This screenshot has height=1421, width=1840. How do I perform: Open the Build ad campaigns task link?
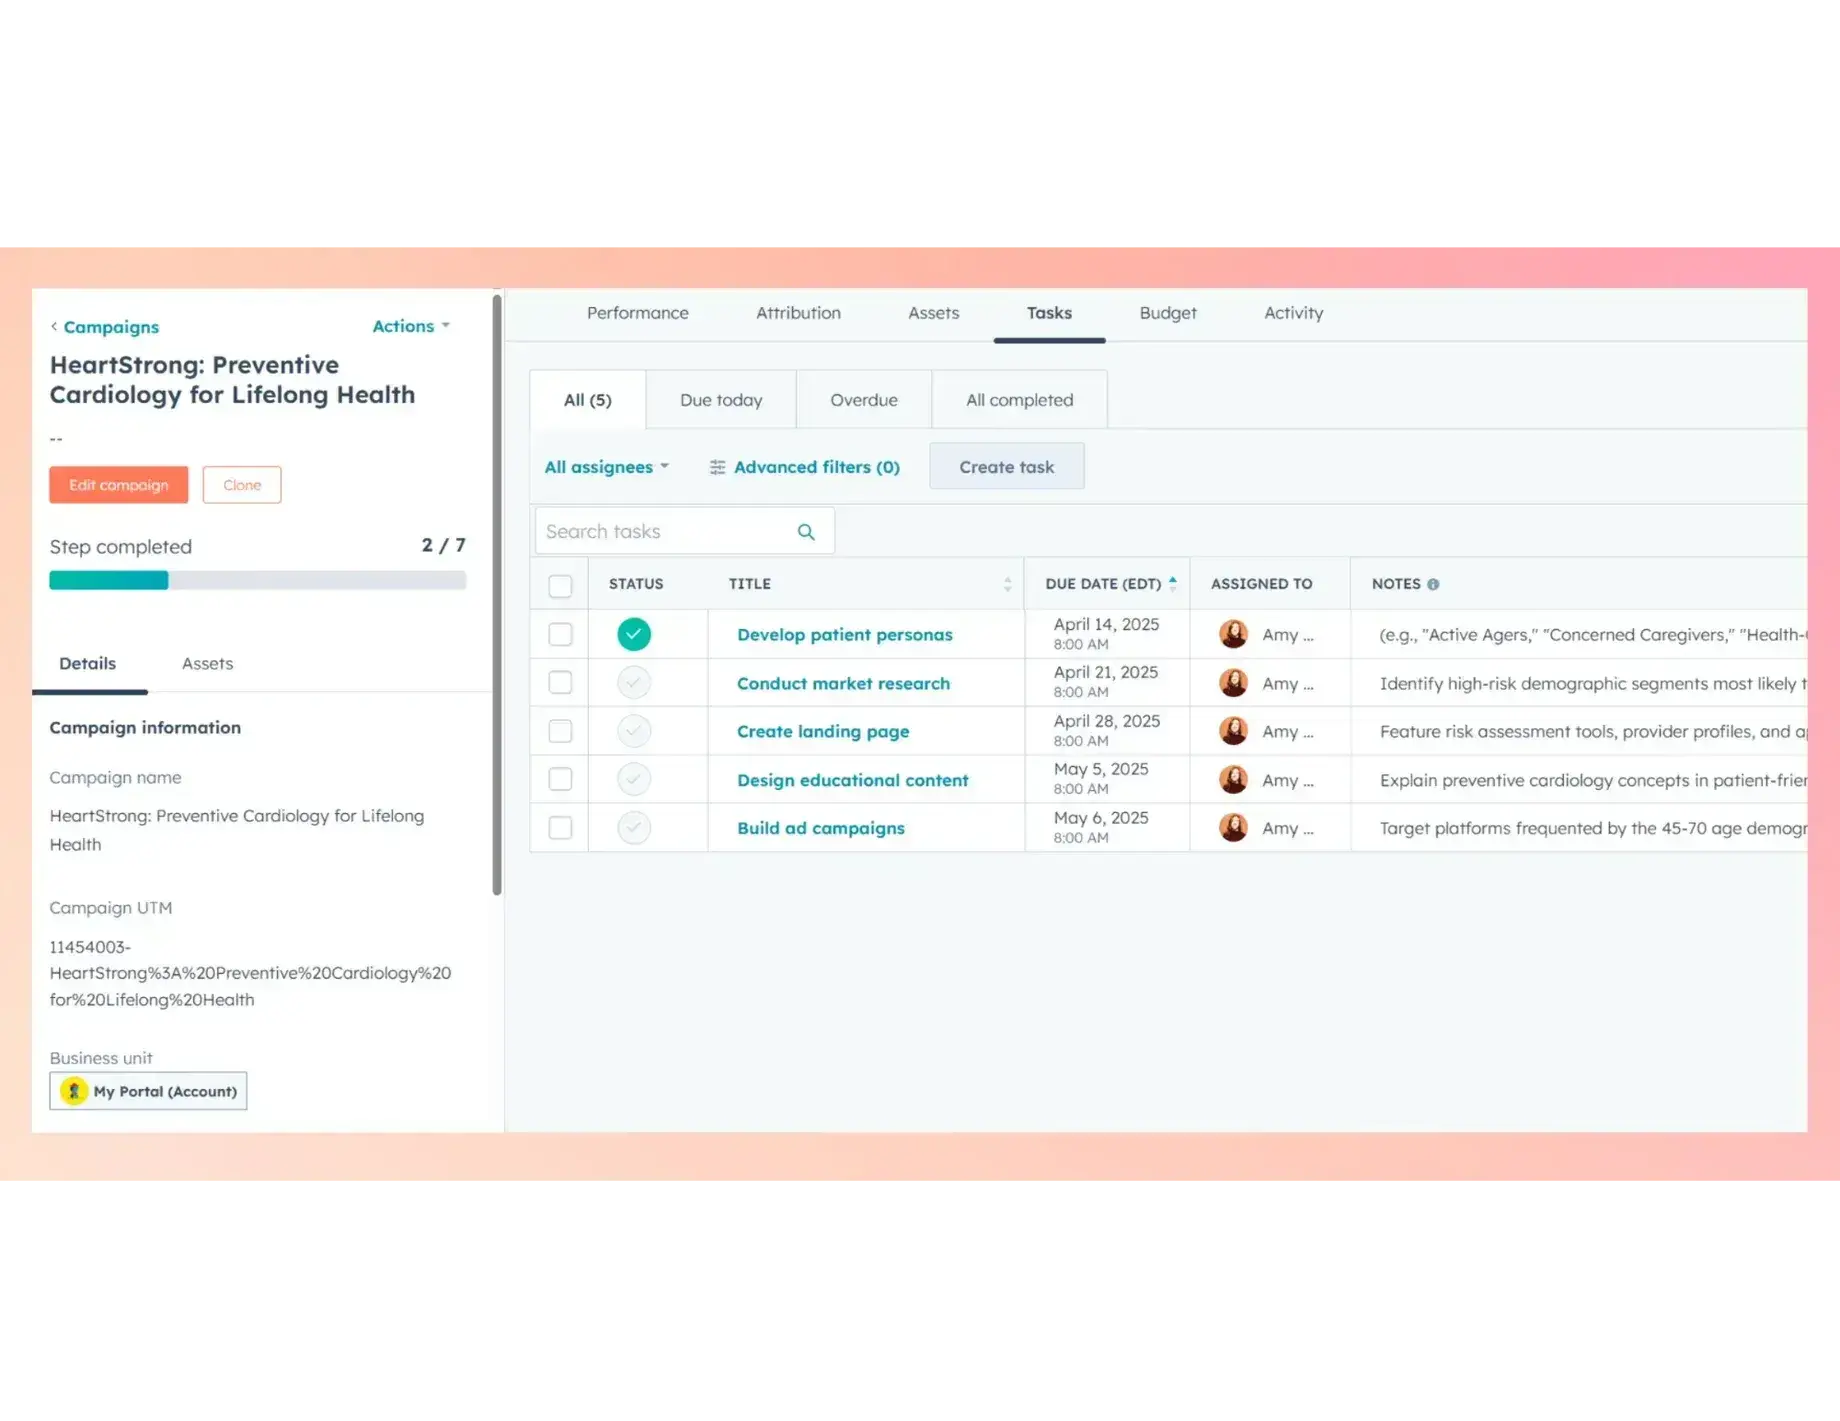pyautogui.click(x=820, y=828)
